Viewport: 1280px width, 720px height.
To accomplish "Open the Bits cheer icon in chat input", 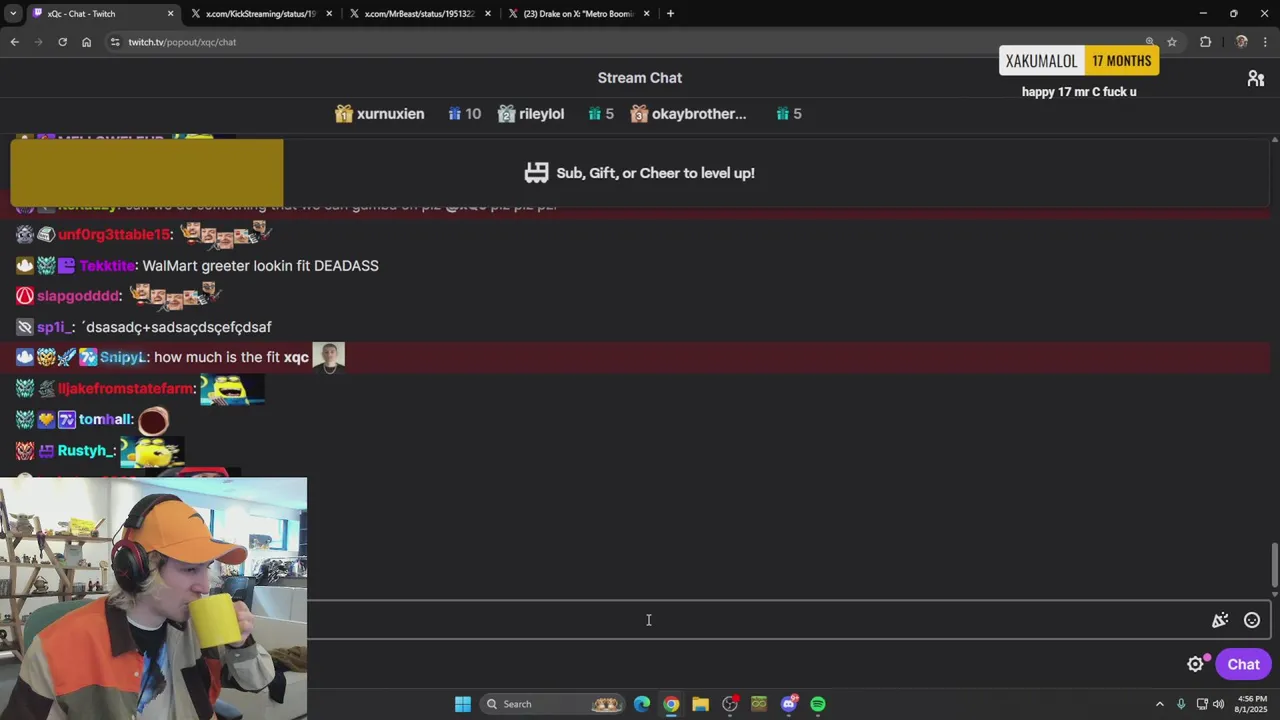I will [x=1220, y=620].
